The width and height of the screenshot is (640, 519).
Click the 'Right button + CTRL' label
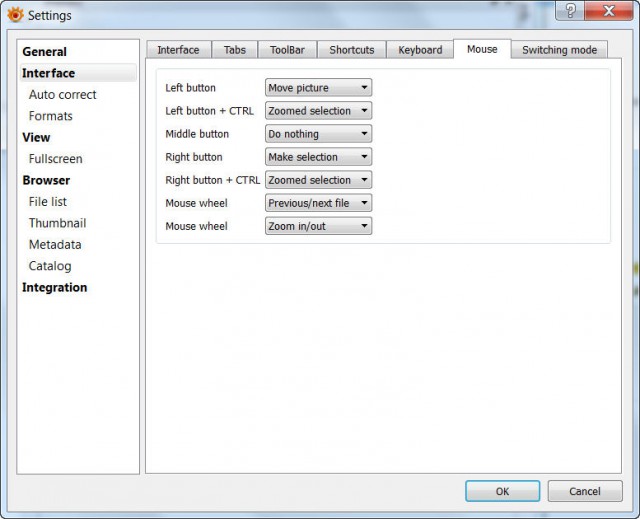tap(213, 180)
